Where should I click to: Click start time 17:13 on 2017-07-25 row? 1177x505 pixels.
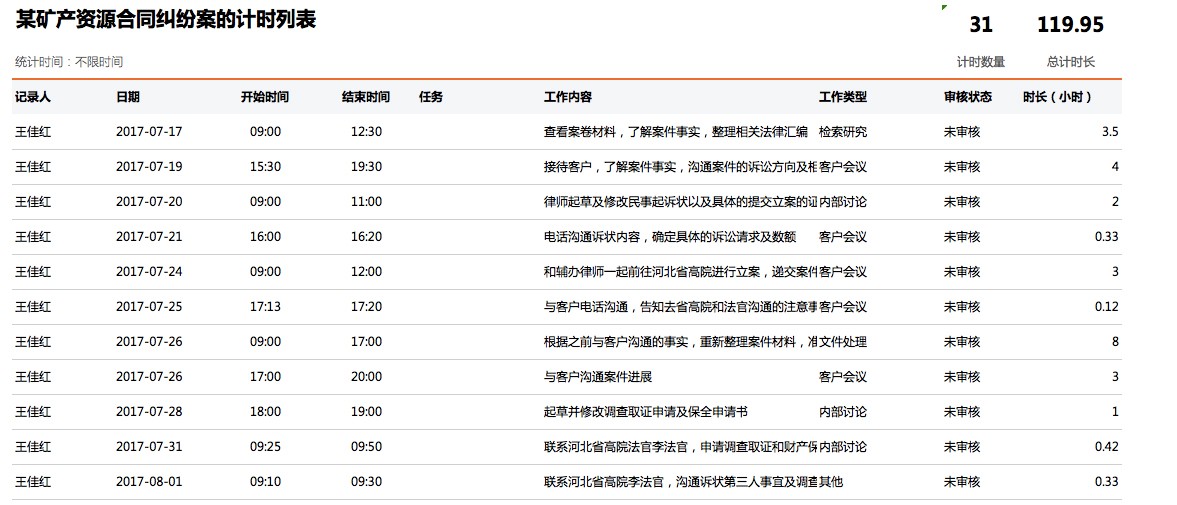[x=266, y=307]
